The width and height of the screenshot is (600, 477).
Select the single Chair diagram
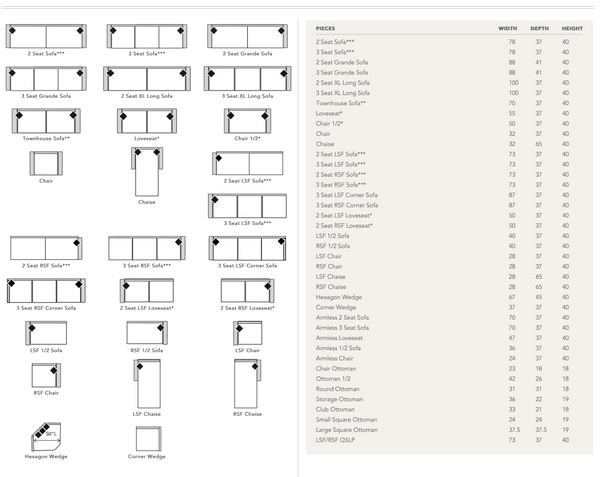[x=46, y=163]
